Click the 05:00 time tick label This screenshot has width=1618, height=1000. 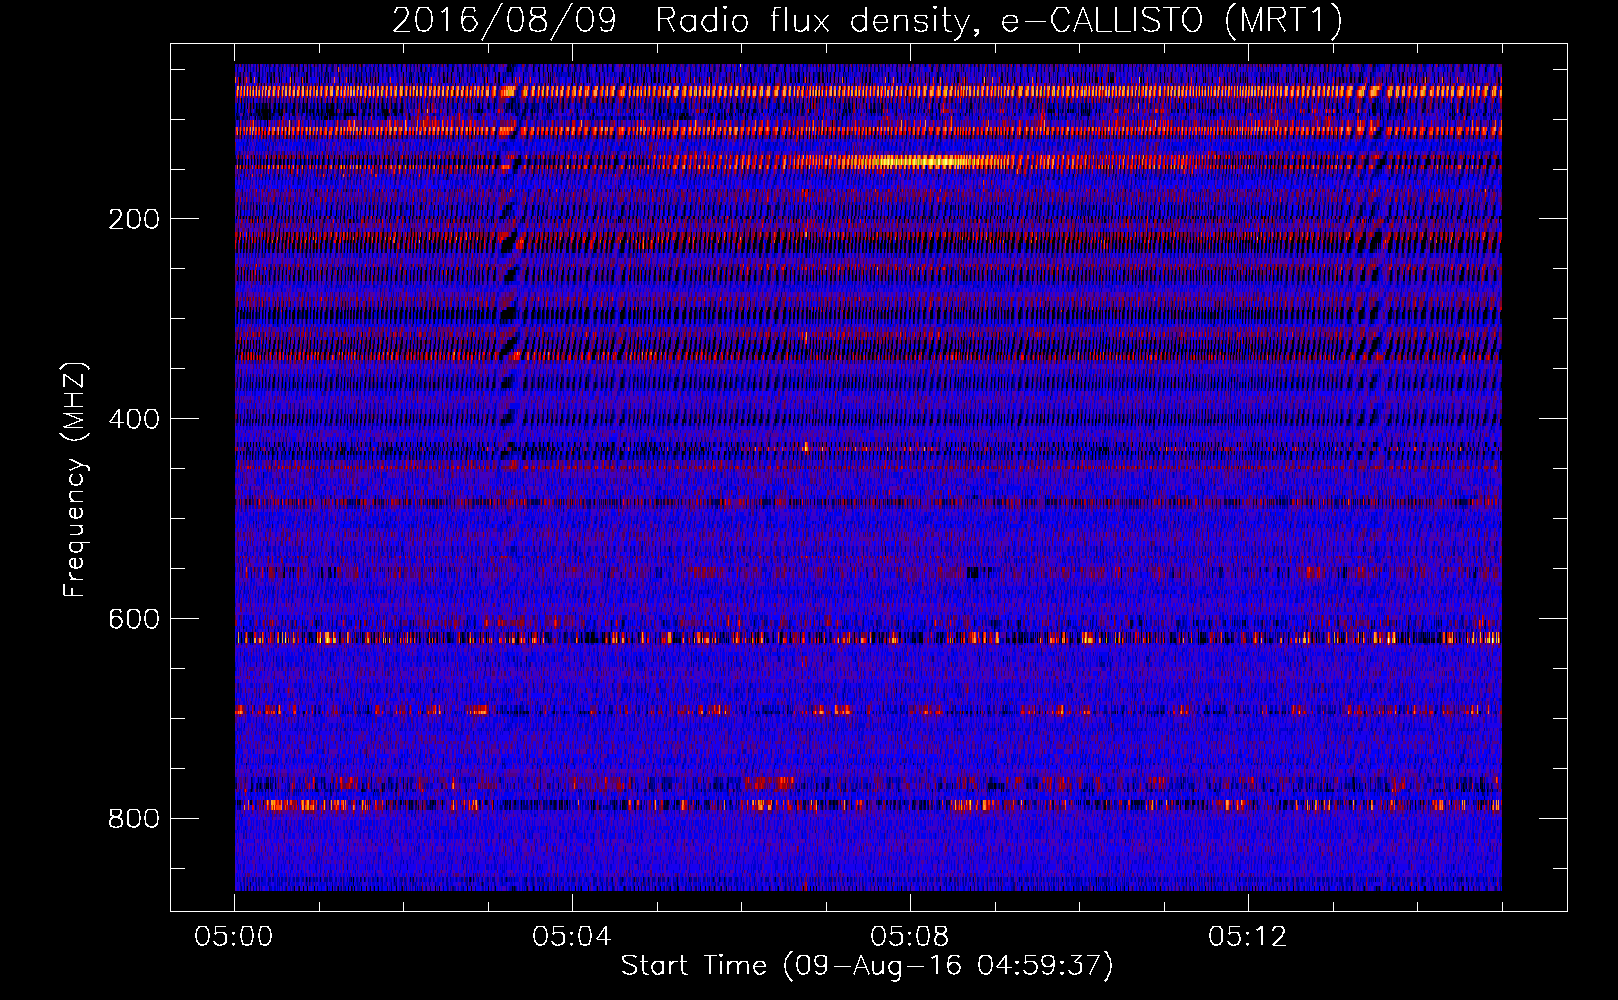[234, 937]
